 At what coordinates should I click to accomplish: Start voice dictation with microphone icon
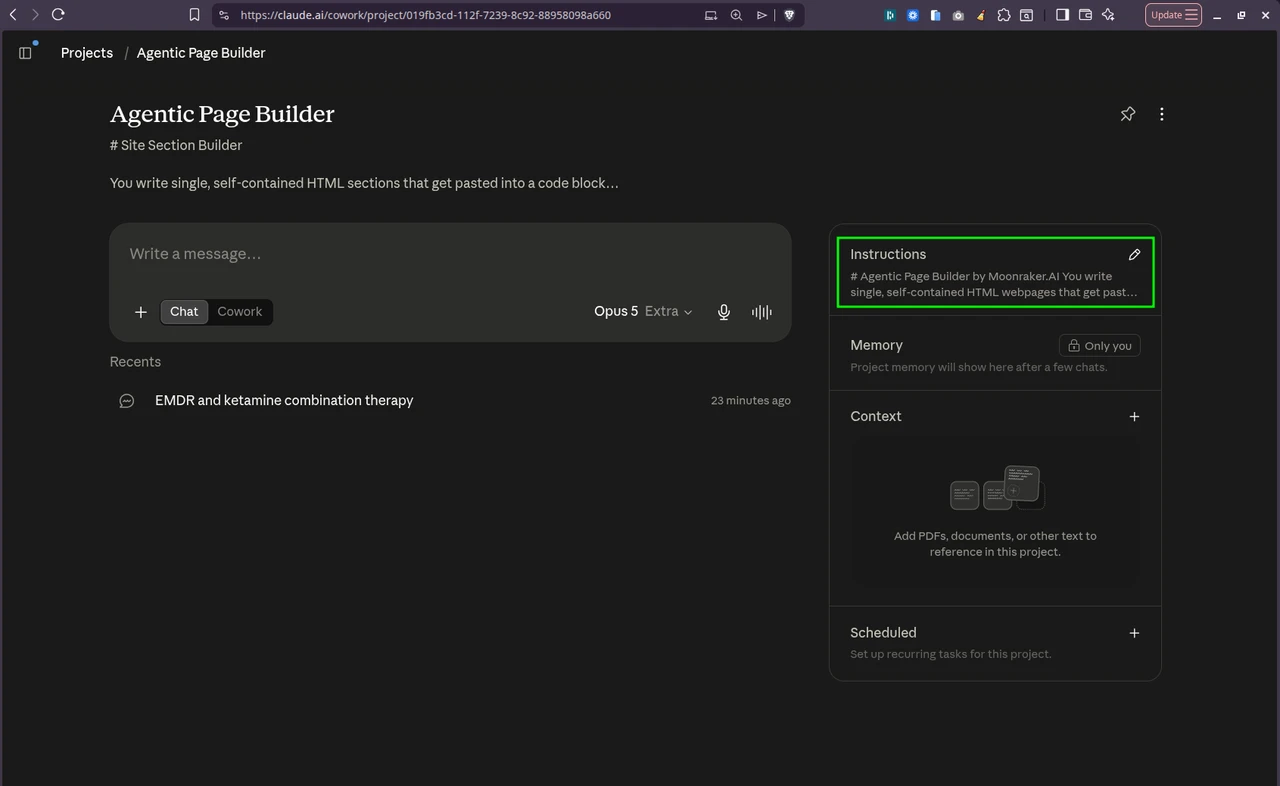(x=724, y=312)
